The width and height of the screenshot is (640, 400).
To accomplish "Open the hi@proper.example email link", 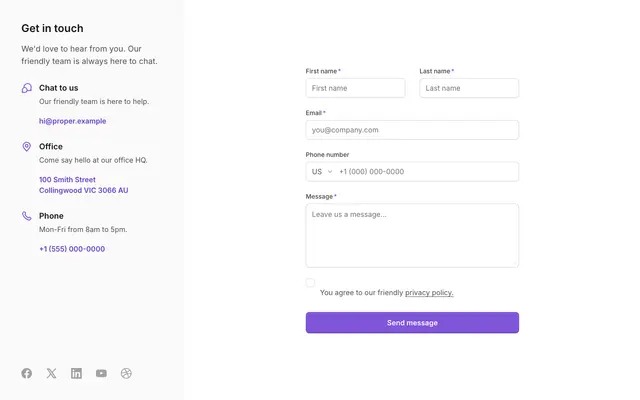I will coord(73,121).
